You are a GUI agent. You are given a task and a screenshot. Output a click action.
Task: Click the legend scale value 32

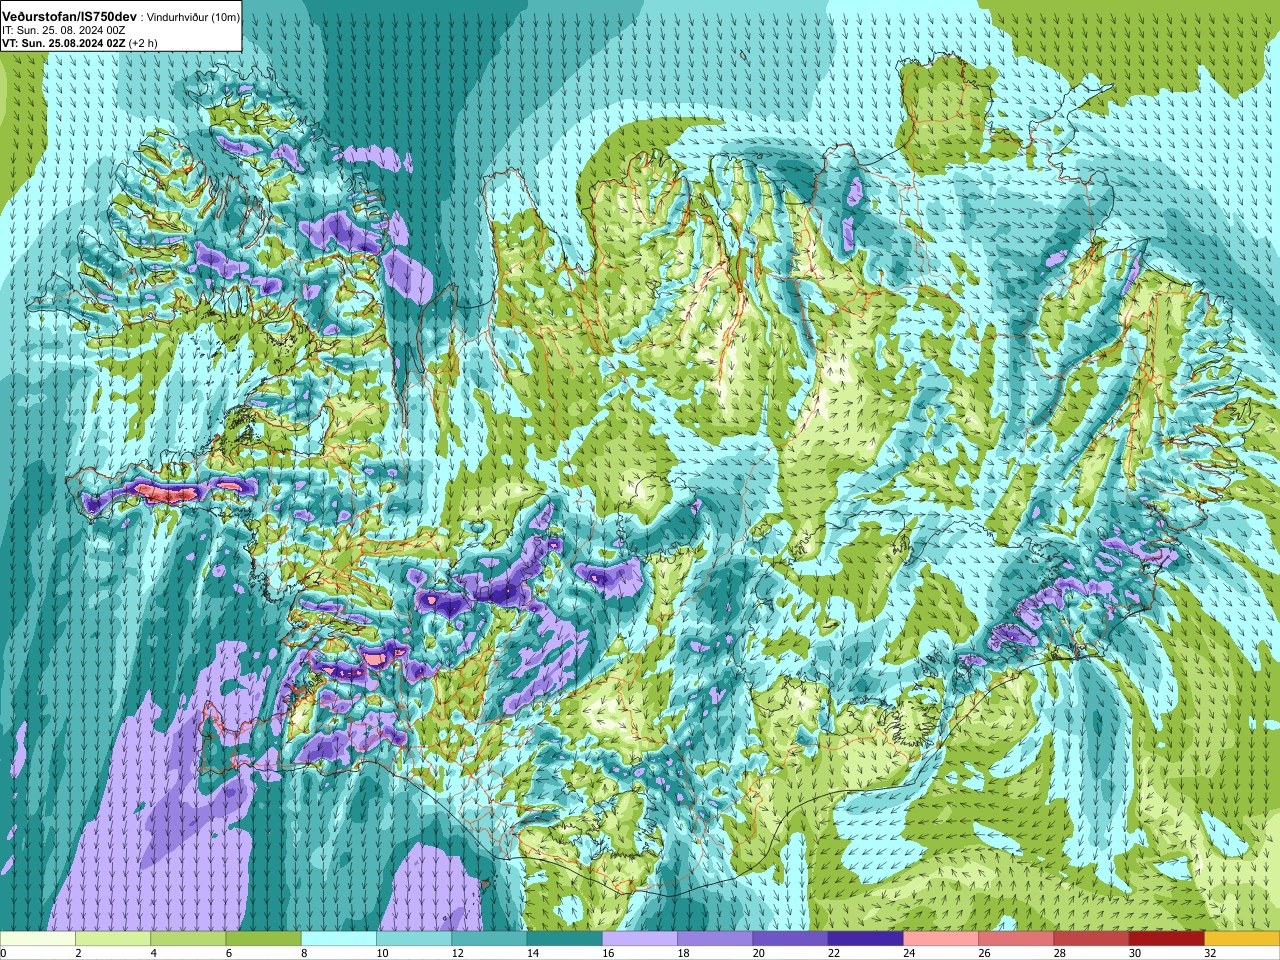click(1210, 953)
